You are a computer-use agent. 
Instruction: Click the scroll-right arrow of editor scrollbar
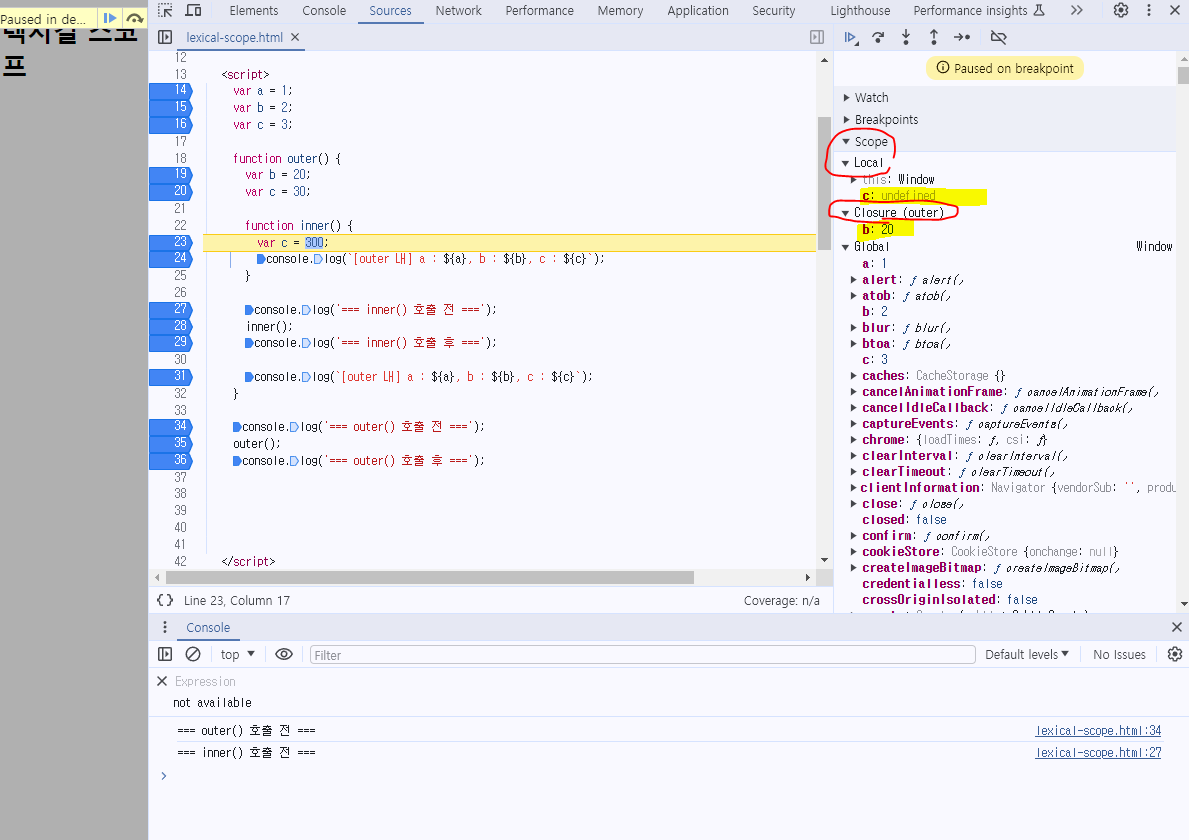tap(808, 578)
